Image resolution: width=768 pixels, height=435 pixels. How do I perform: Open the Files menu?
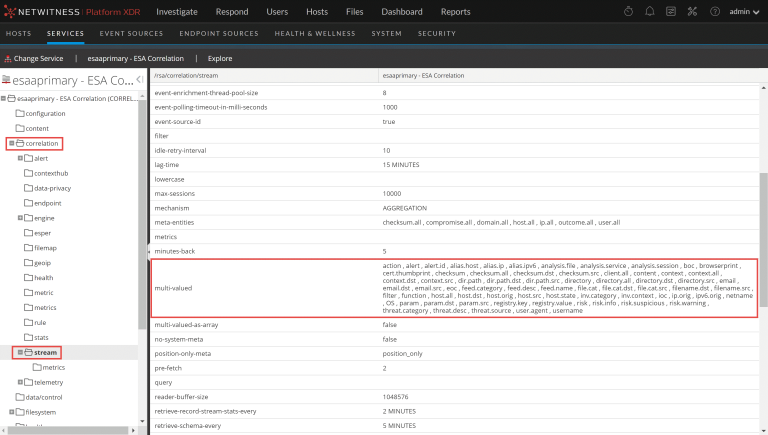click(x=355, y=12)
